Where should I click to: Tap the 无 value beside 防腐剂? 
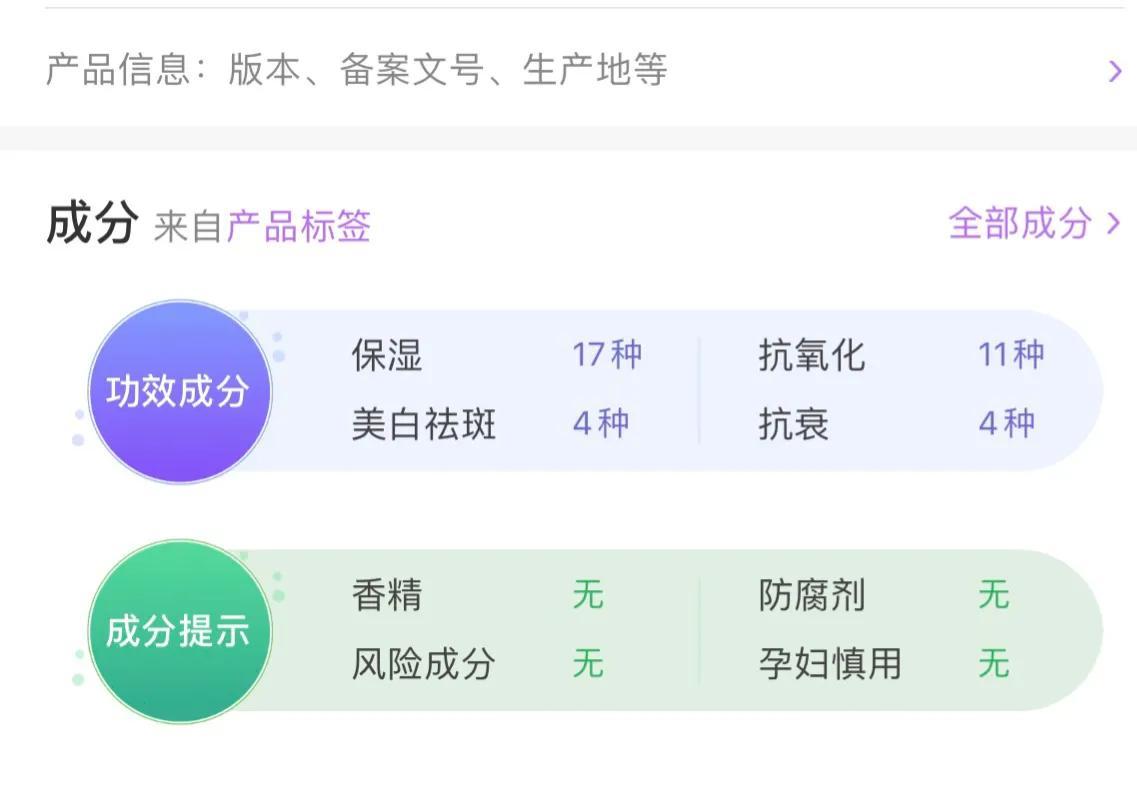[x=994, y=595]
